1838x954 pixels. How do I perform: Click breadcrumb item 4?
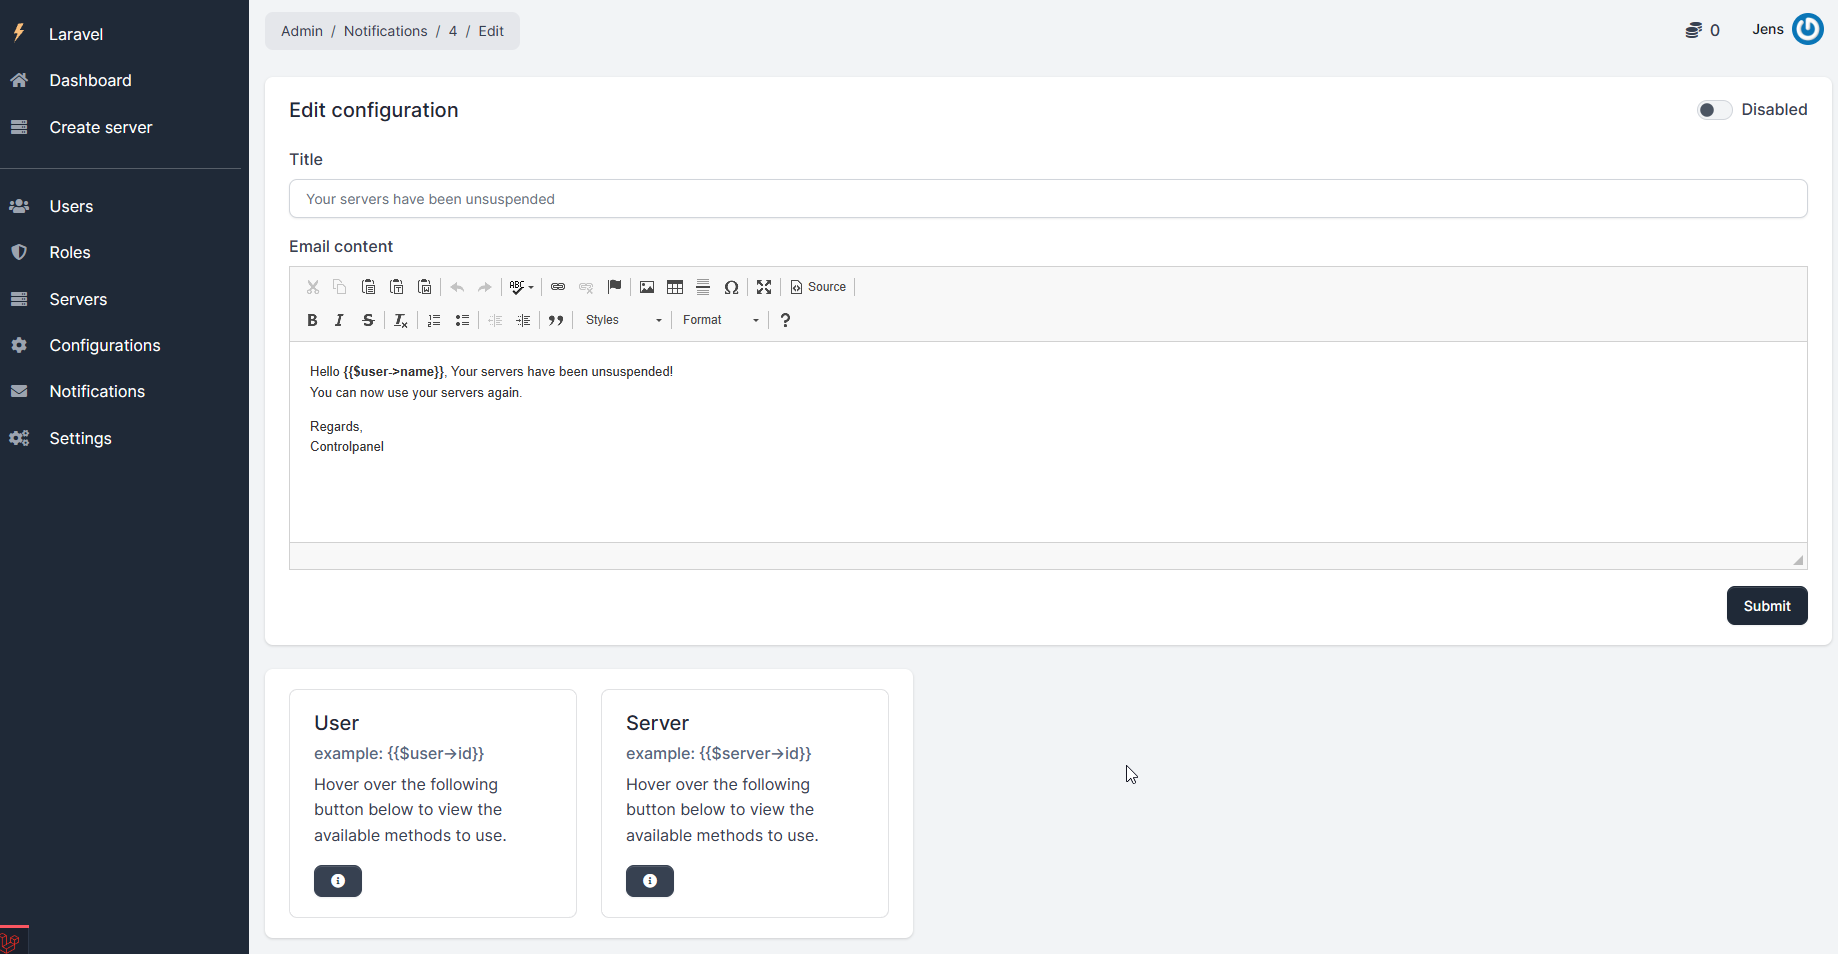tap(453, 31)
